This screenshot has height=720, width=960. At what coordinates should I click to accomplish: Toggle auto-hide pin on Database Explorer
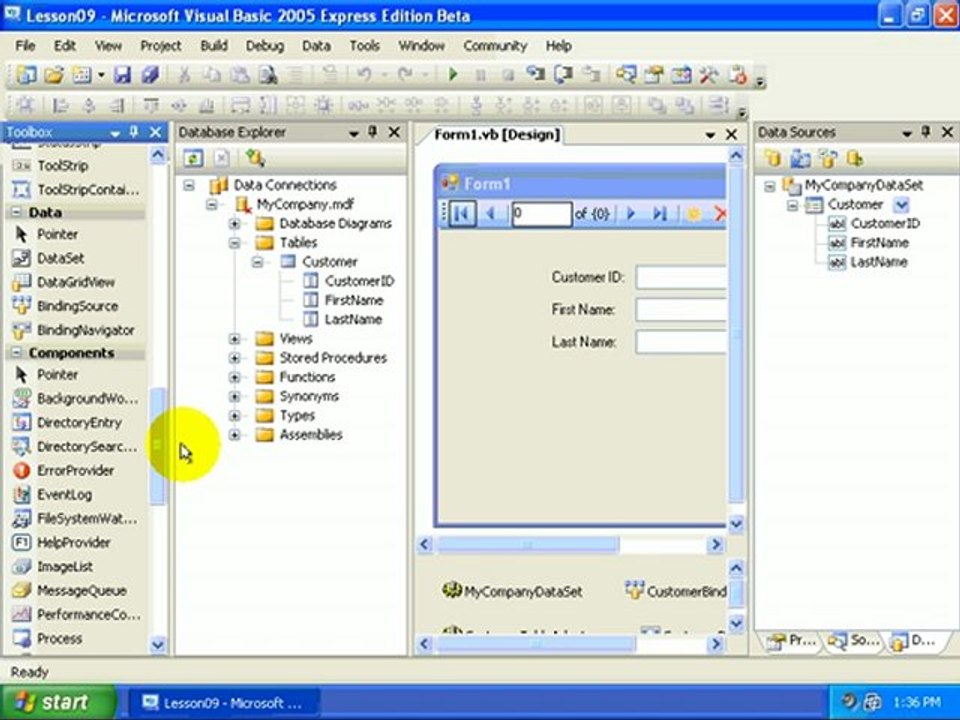(373, 132)
